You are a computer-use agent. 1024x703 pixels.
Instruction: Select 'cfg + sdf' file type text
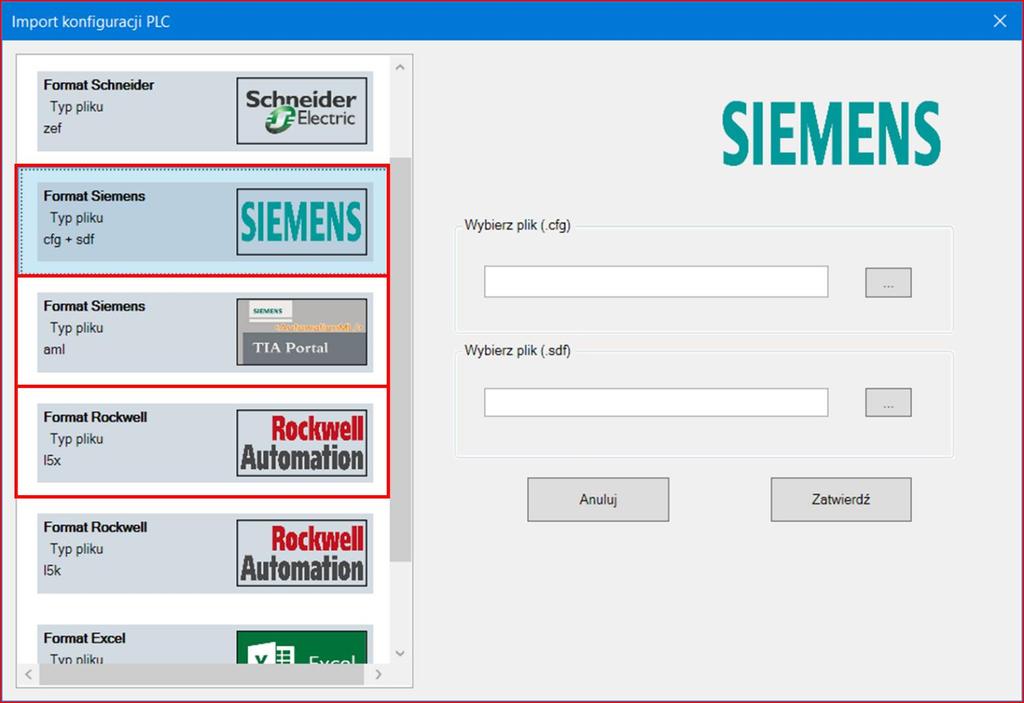(69, 239)
